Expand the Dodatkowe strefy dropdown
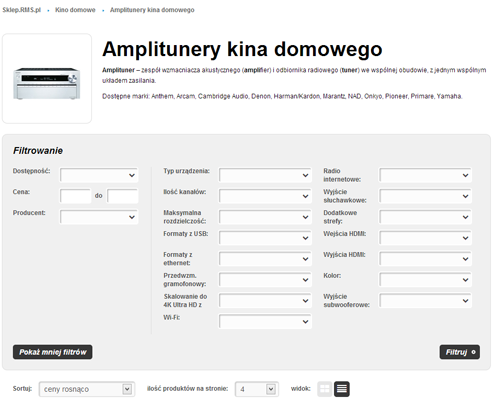 425,217
